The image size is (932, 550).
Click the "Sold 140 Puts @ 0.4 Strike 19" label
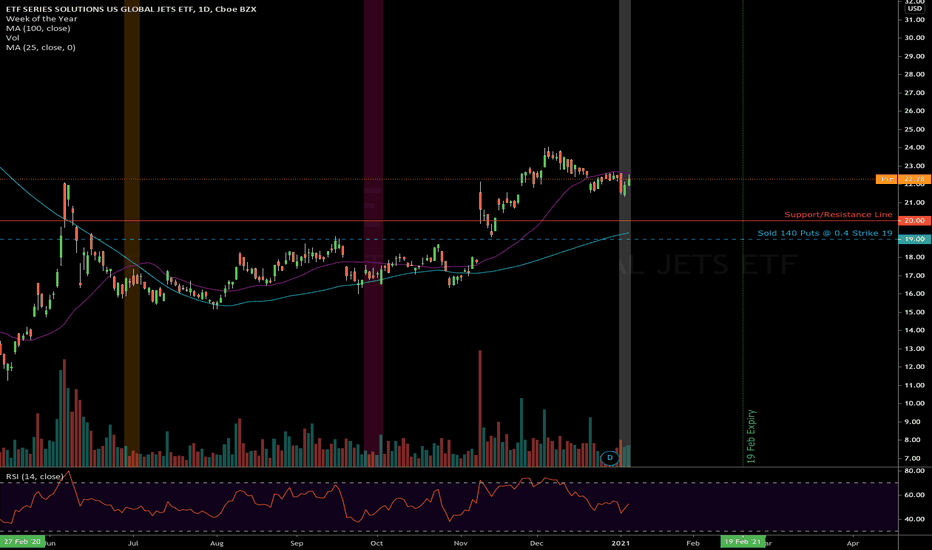[x=825, y=232]
